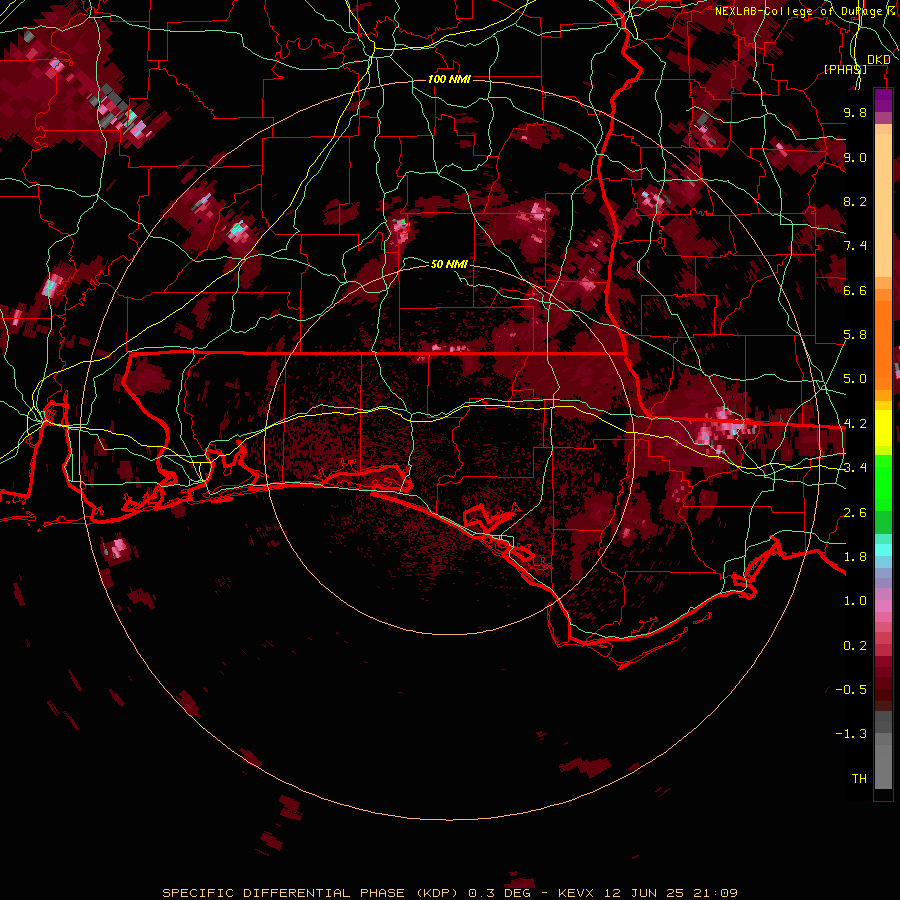This screenshot has height=900, width=900.
Task: Click the 6.6 value on the color scale
Action: [855, 290]
